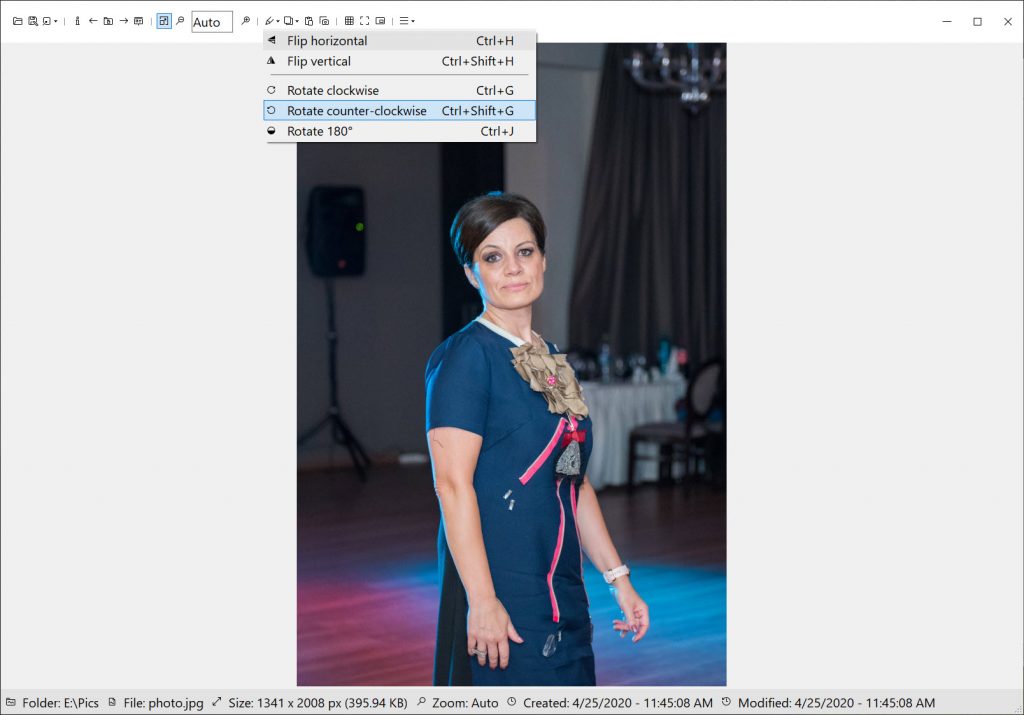Click the windowed/always-on-top icon
This screenshot has height=715, width=1024.
coord(380,21)
